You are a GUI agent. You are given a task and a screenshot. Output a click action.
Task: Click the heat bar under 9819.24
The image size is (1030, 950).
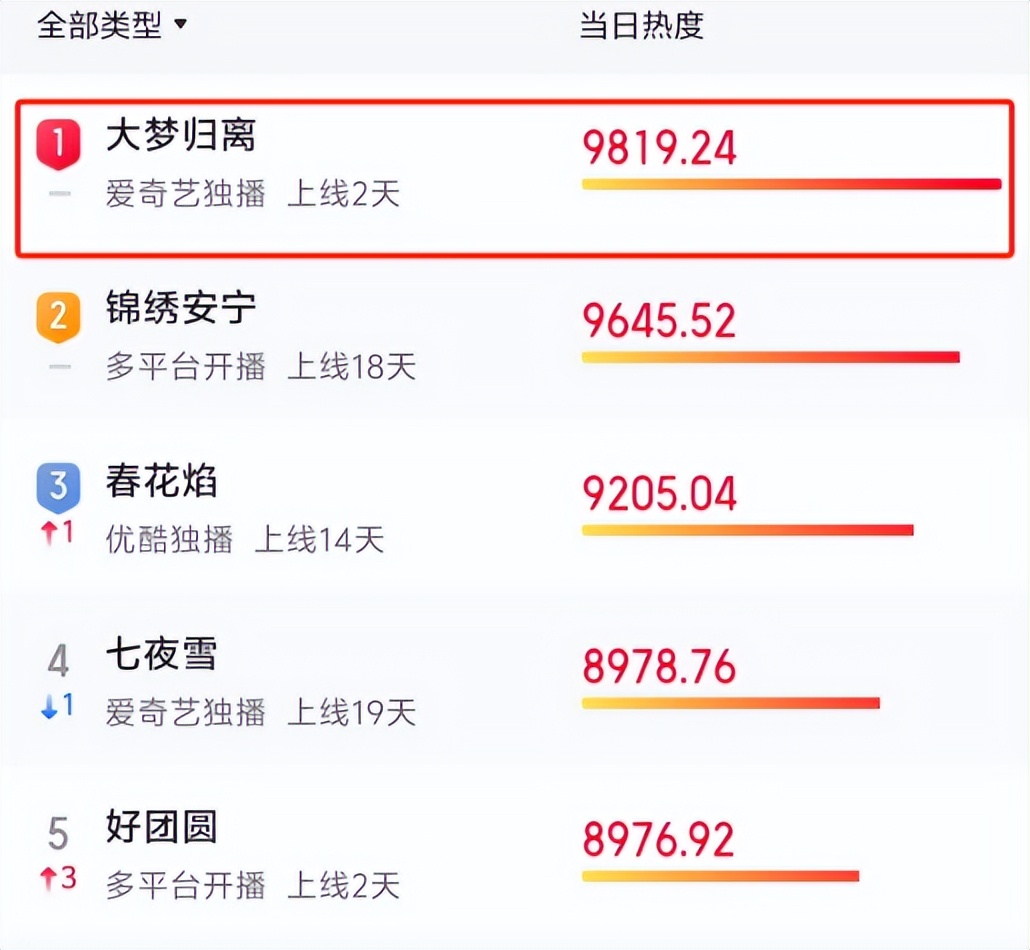point(790,184)
